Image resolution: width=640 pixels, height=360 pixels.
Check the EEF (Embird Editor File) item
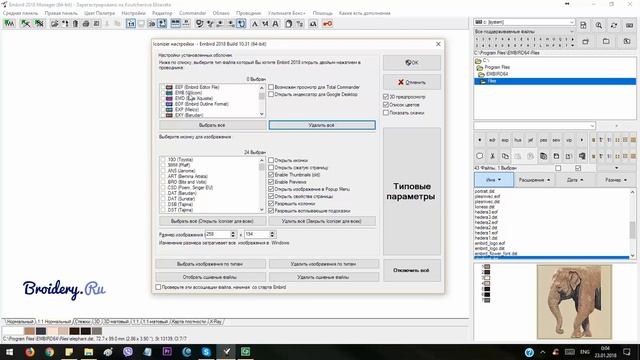(x=163, y=87)
